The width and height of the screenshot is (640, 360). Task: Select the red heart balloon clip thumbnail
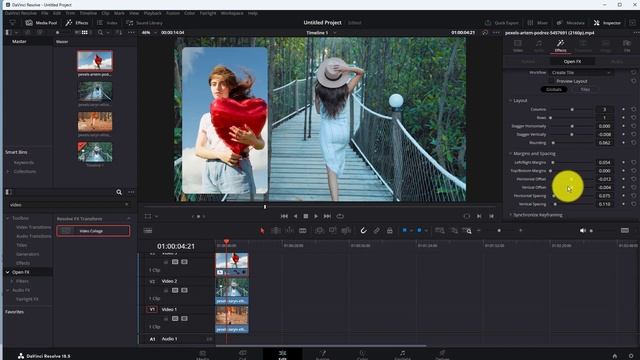[95, 61]
